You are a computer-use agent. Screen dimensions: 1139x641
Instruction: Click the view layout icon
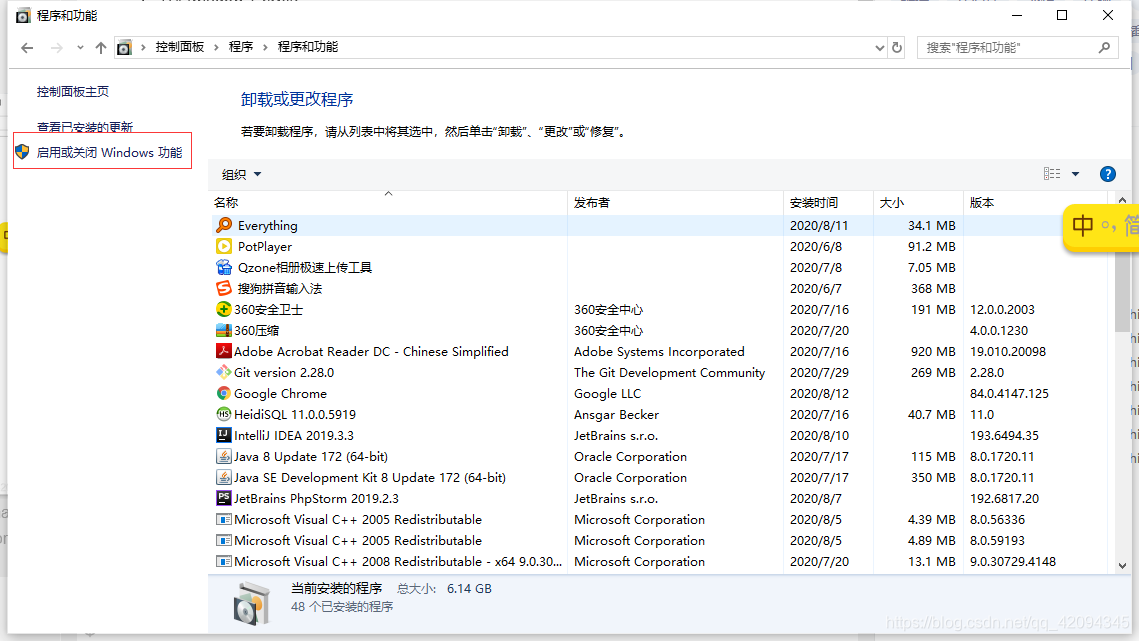click(x=1052, y=174)
